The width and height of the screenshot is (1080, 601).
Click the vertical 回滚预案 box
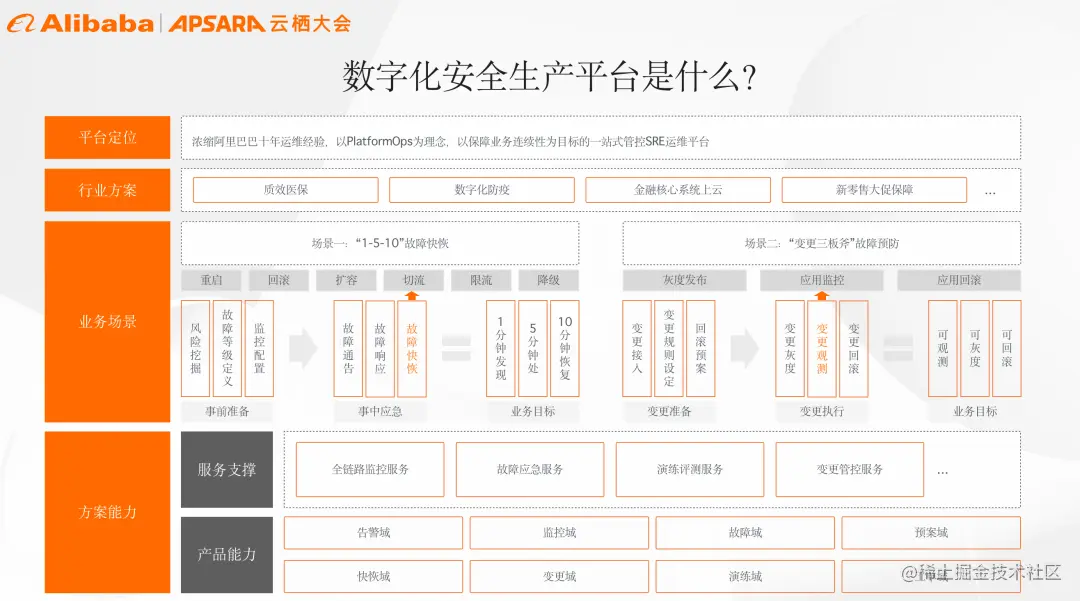[700, 348]
